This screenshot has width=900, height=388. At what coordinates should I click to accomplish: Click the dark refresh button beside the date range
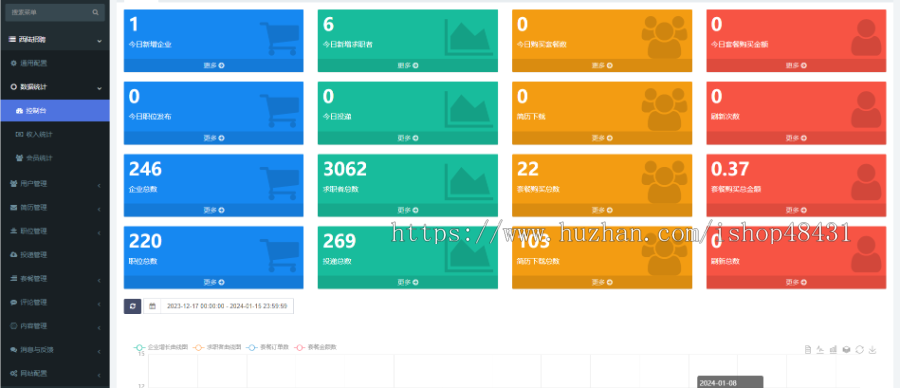coord(133,306)
